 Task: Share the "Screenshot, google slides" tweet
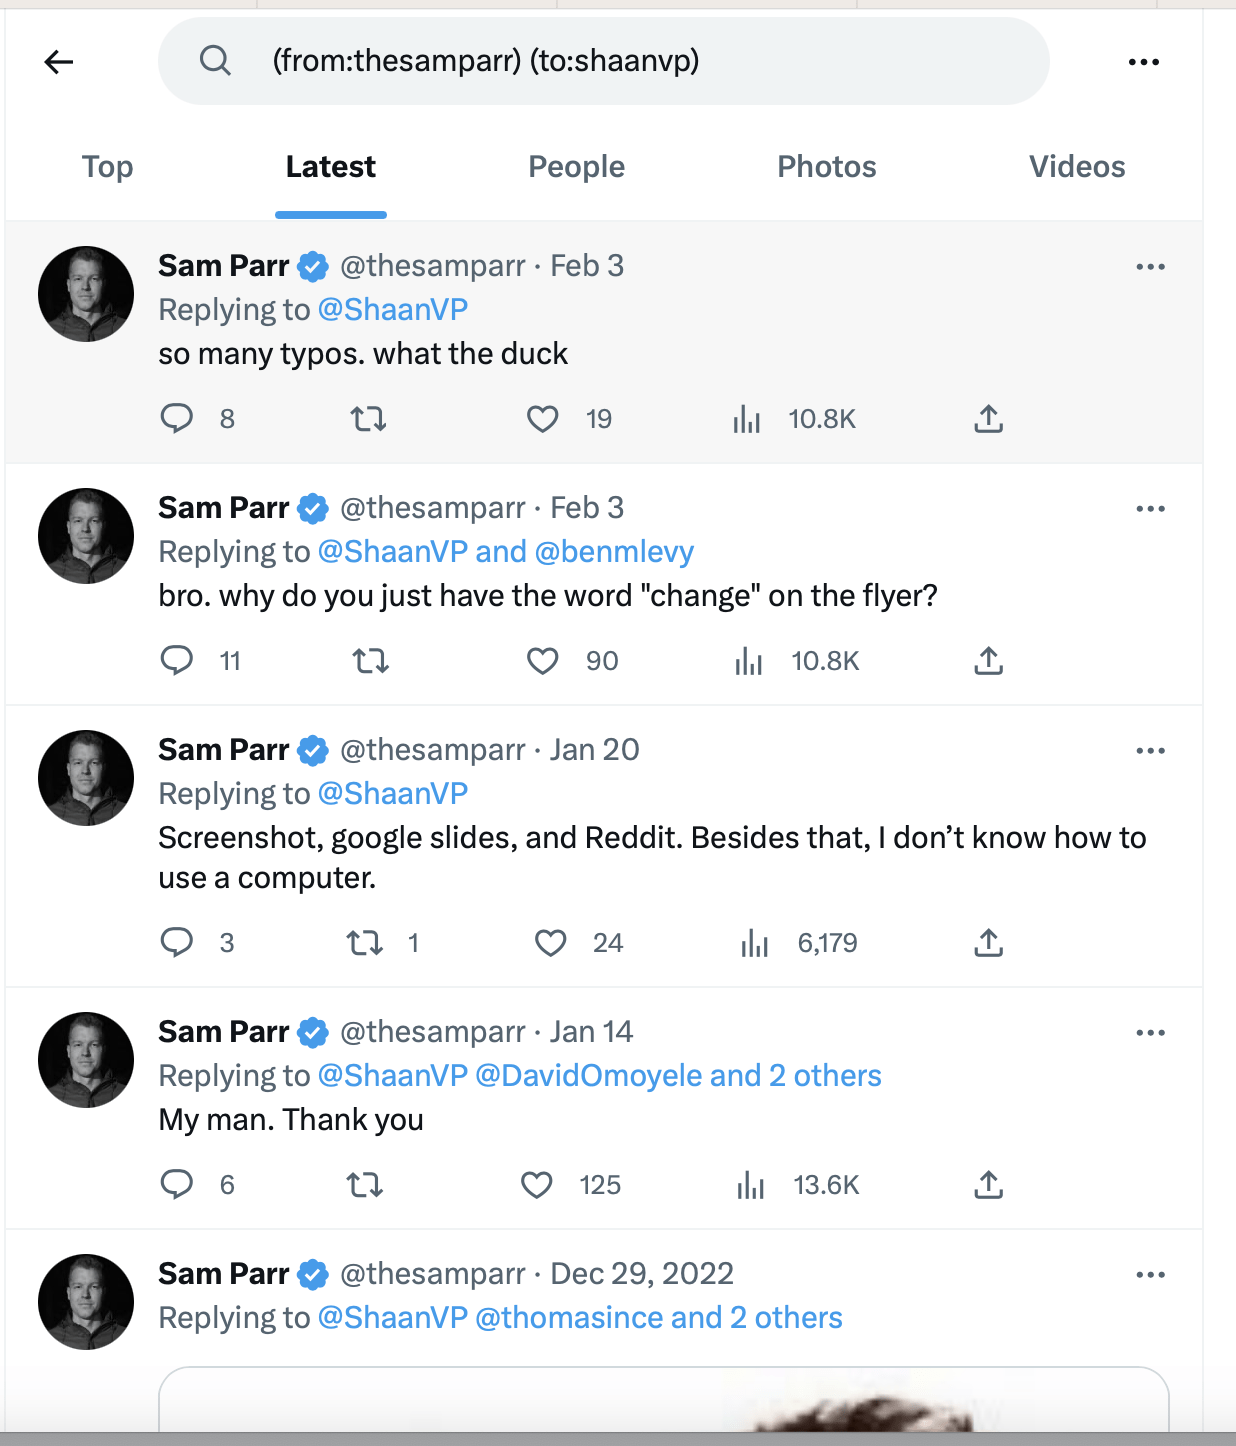988,943
